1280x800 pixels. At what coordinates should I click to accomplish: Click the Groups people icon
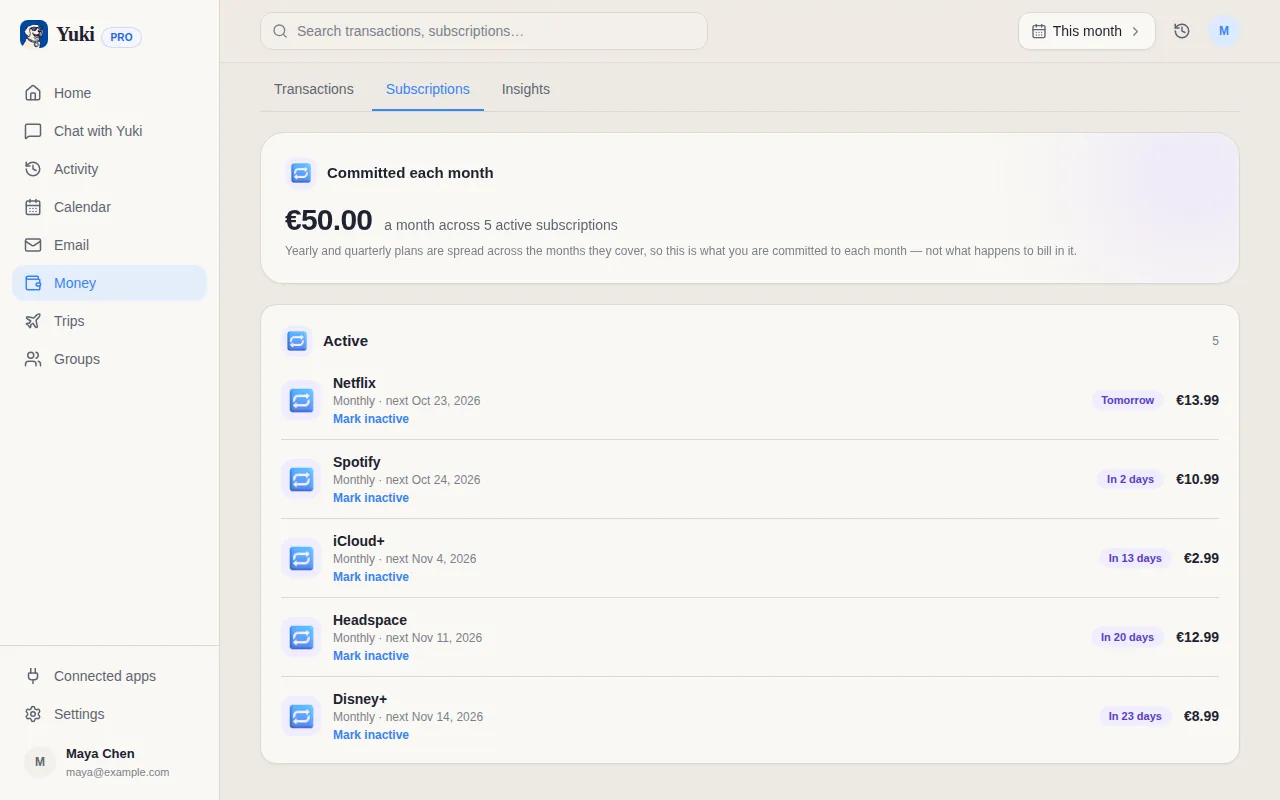coord(33,359)
